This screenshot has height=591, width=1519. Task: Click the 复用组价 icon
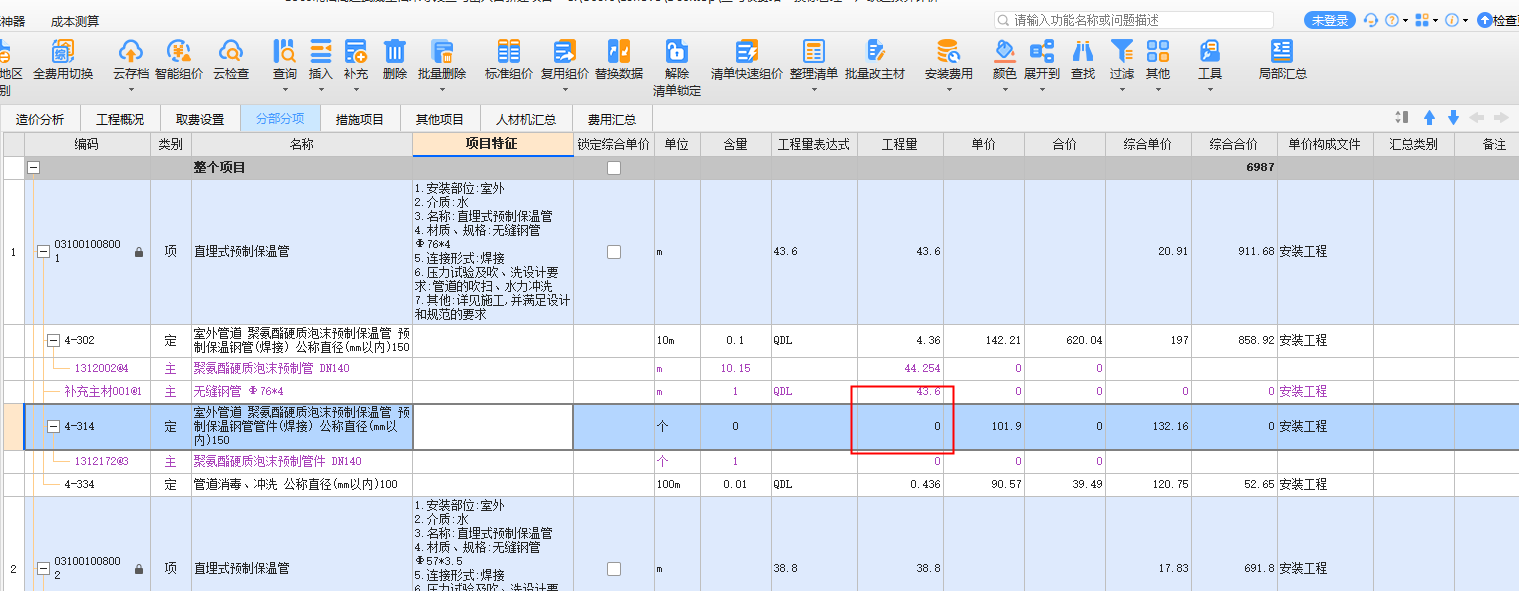(x=564, y=52)
